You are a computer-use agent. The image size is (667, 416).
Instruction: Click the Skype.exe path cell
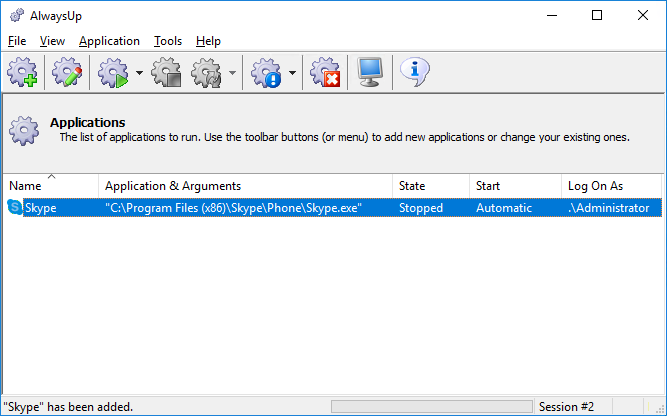(x=234, y=208)
